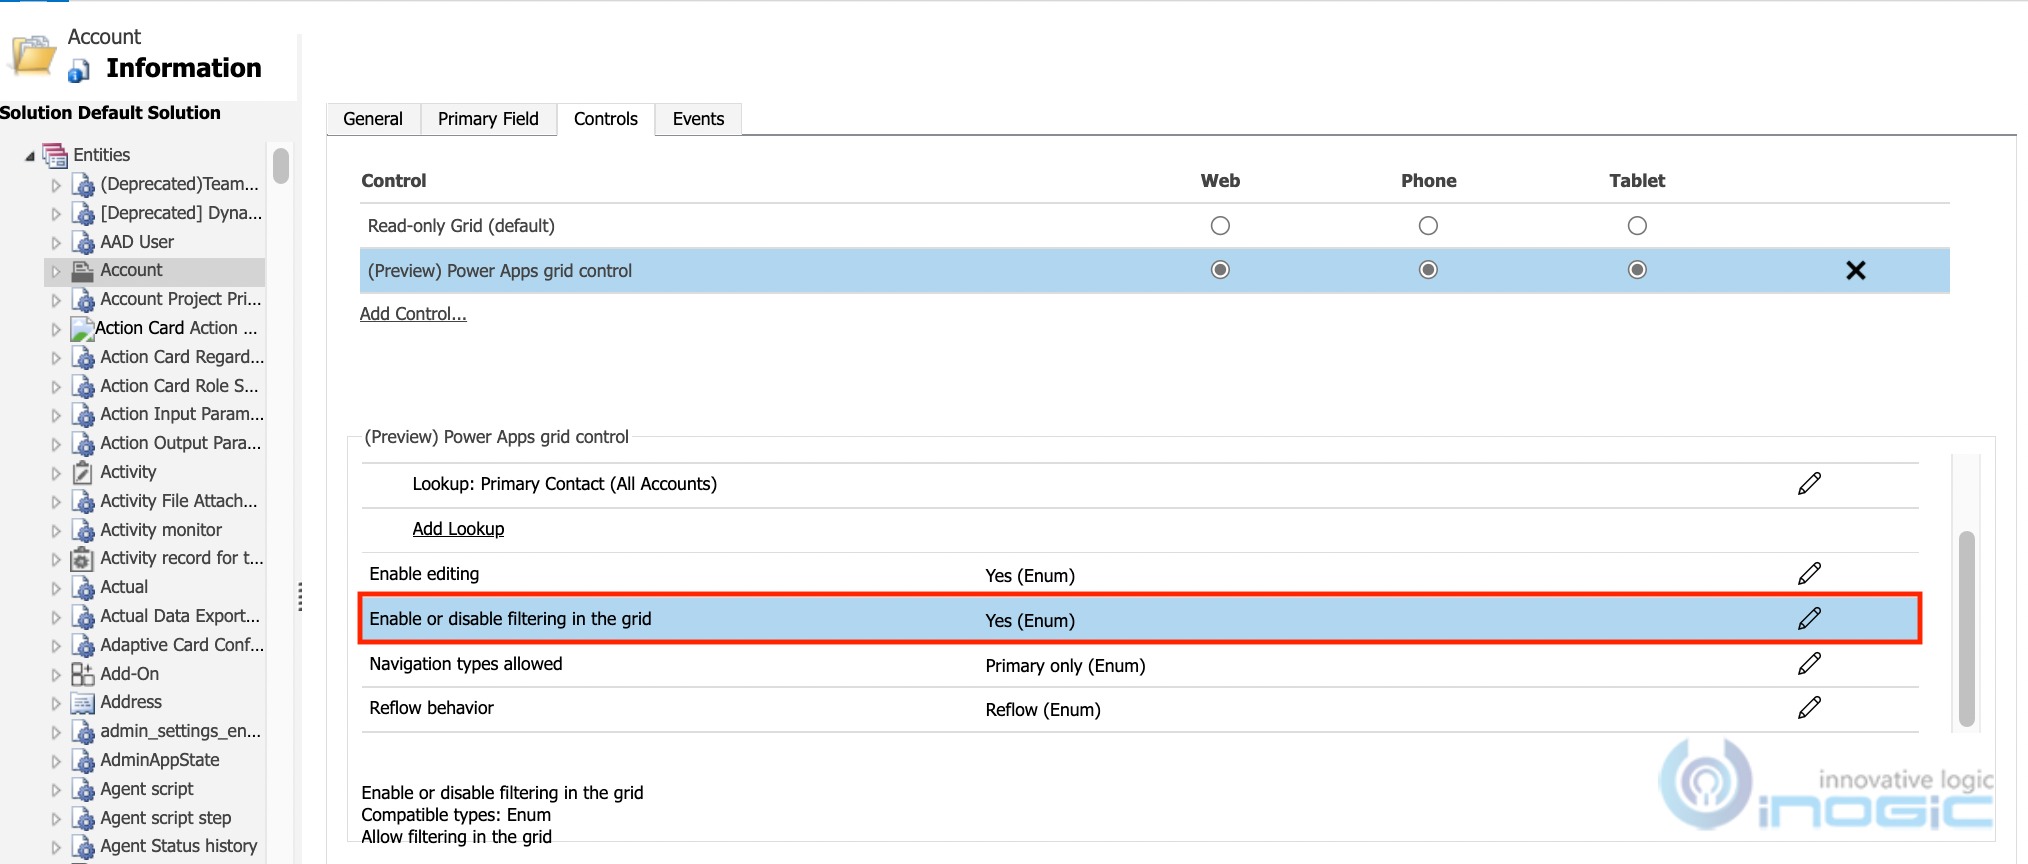2028x864 pixels.
Task: Click the Entities tree icon
Action: click(x=55, y=155)
